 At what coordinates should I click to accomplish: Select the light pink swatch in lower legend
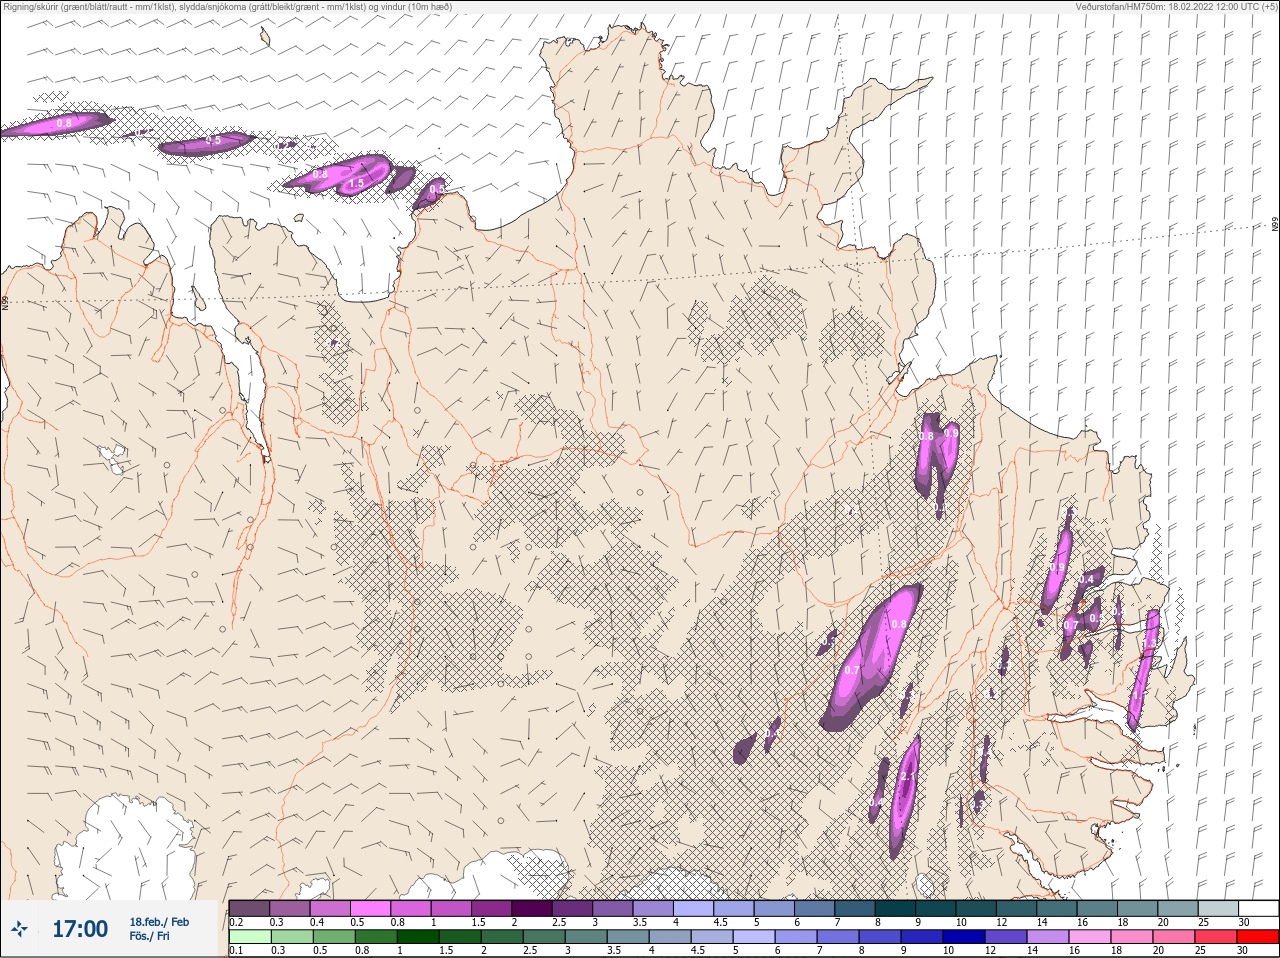pyautogui.click(x=1090, y=936)
